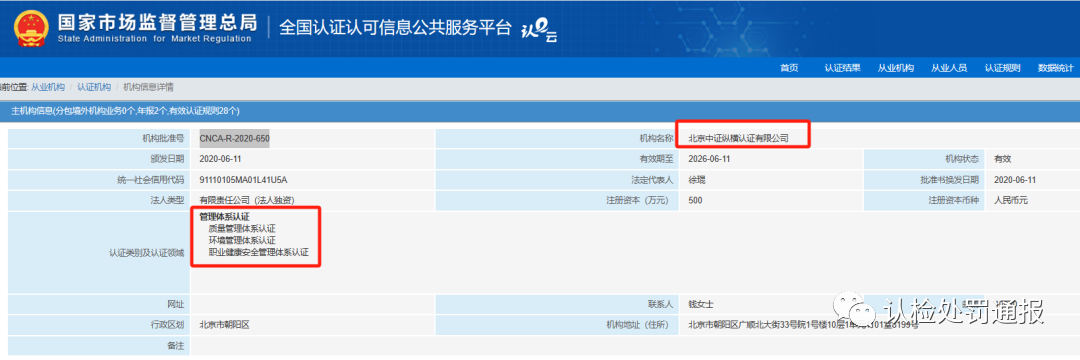Click the 统一社会信用代码 label

pos(151,180)
